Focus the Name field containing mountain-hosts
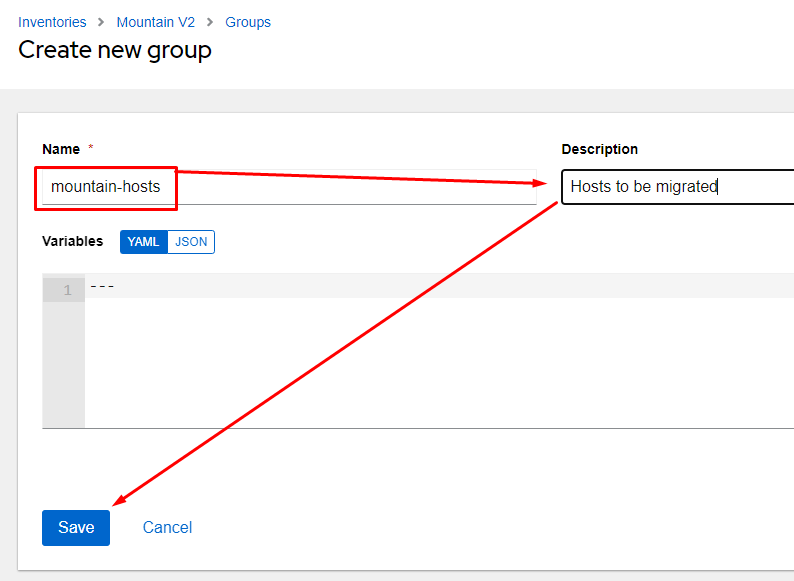794x581 pixels. (x=289, y=187)
